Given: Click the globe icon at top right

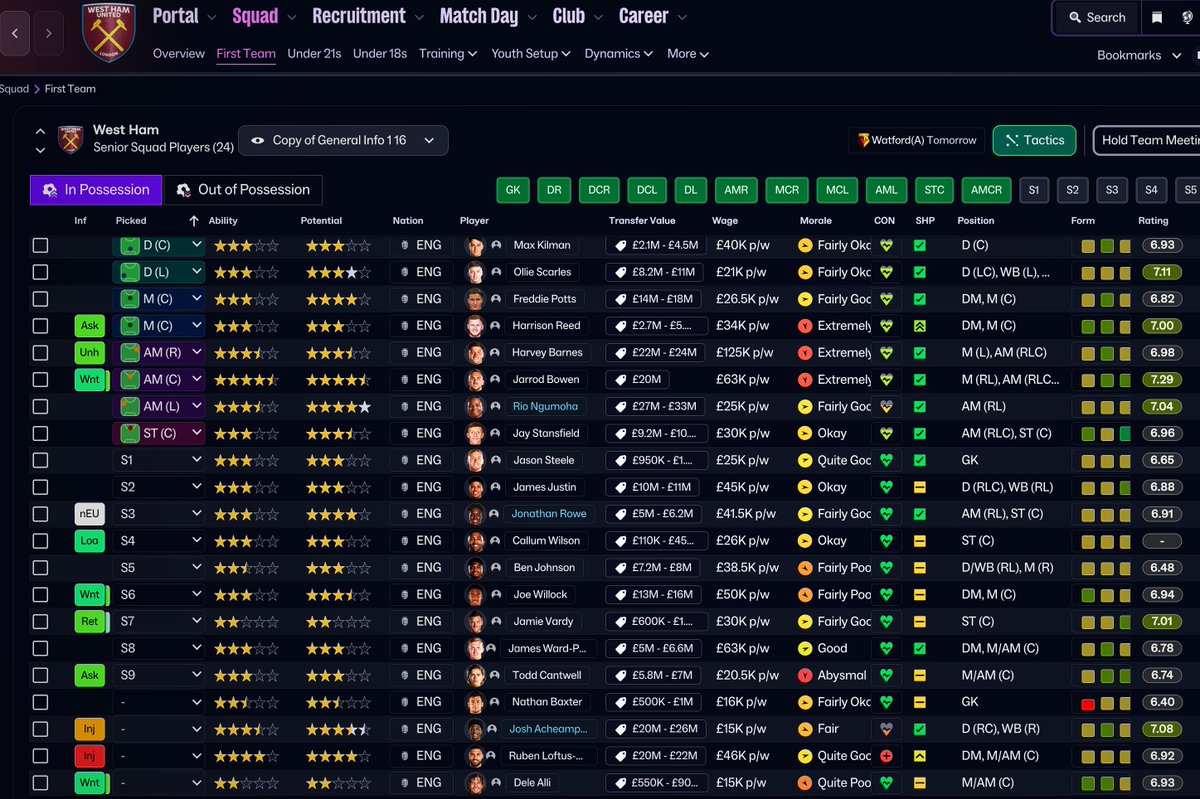Looking at the screenshot, I should tap(1187, 17).
